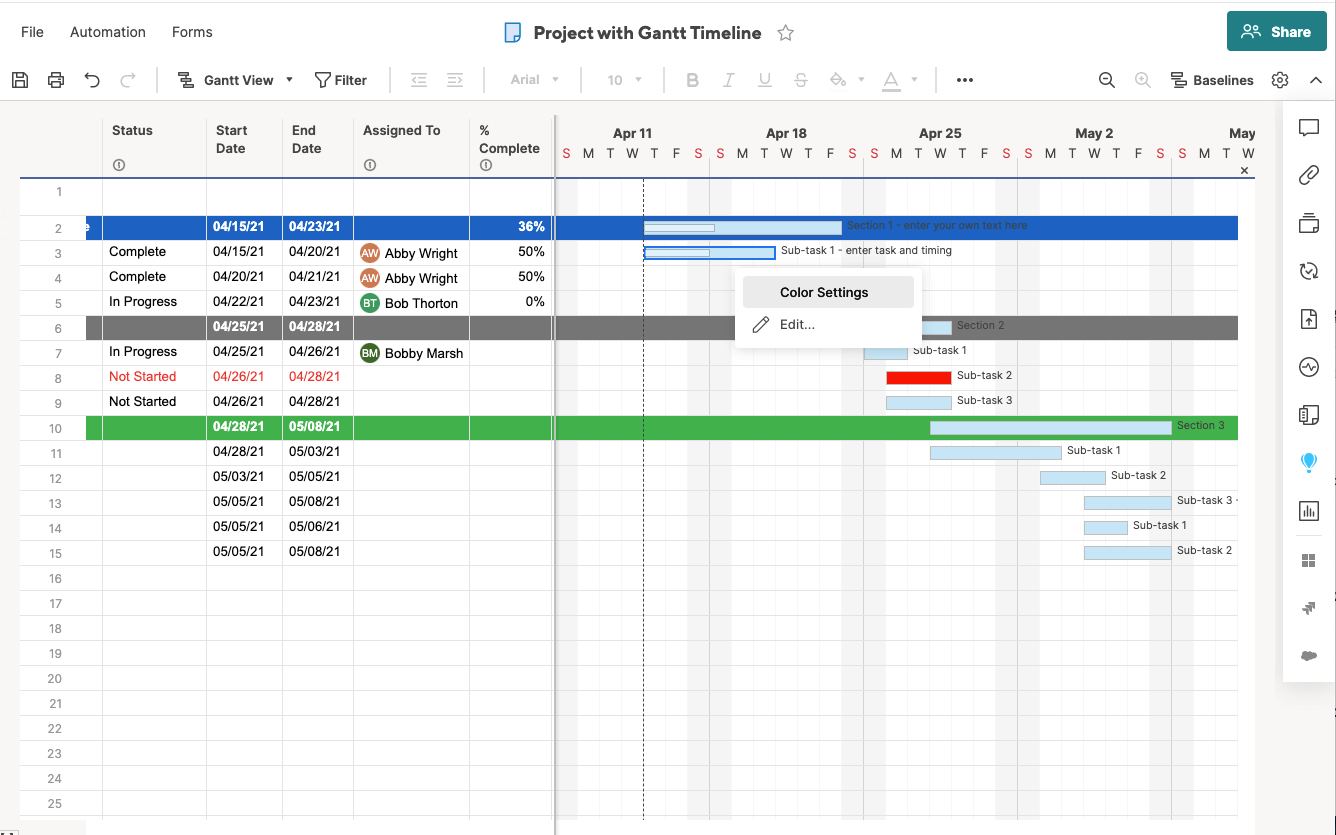Open the font size 10 dropdown
Screen dimensions: 1336x835
(625, 80)
